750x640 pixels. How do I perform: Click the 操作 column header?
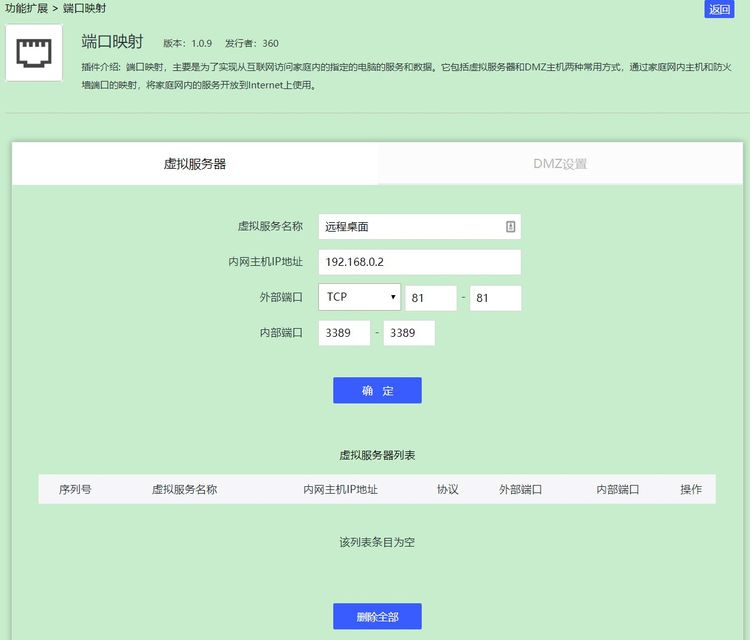[x=691, y=489]
